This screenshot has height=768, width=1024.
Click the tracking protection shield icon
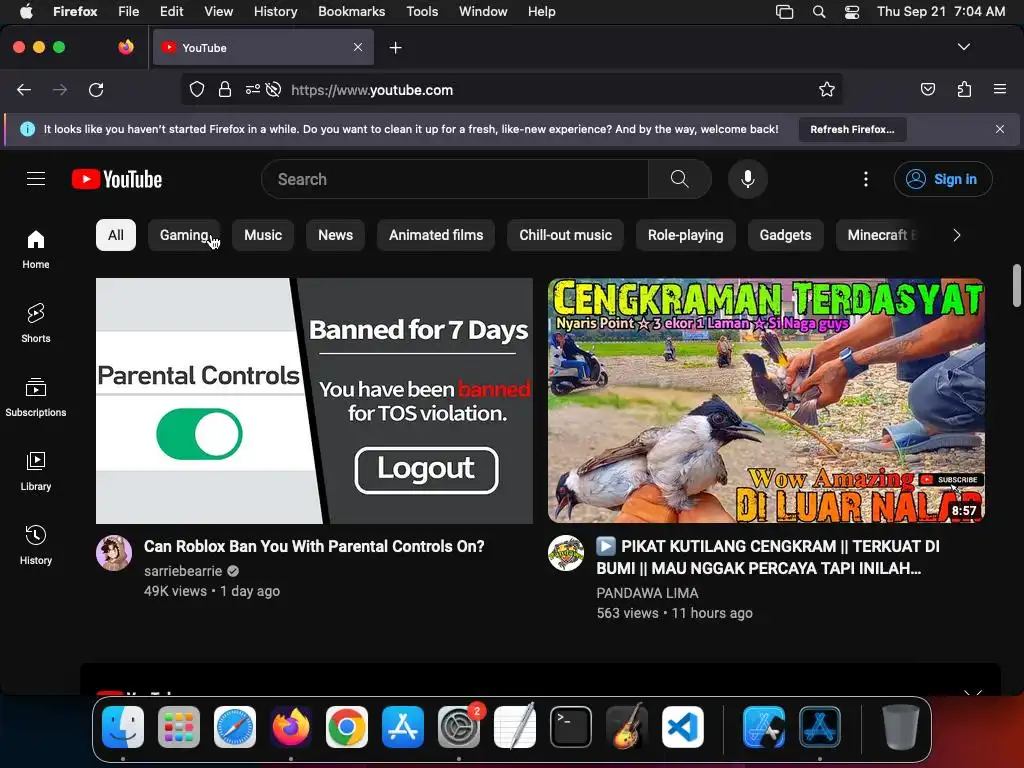pos(197,89)
